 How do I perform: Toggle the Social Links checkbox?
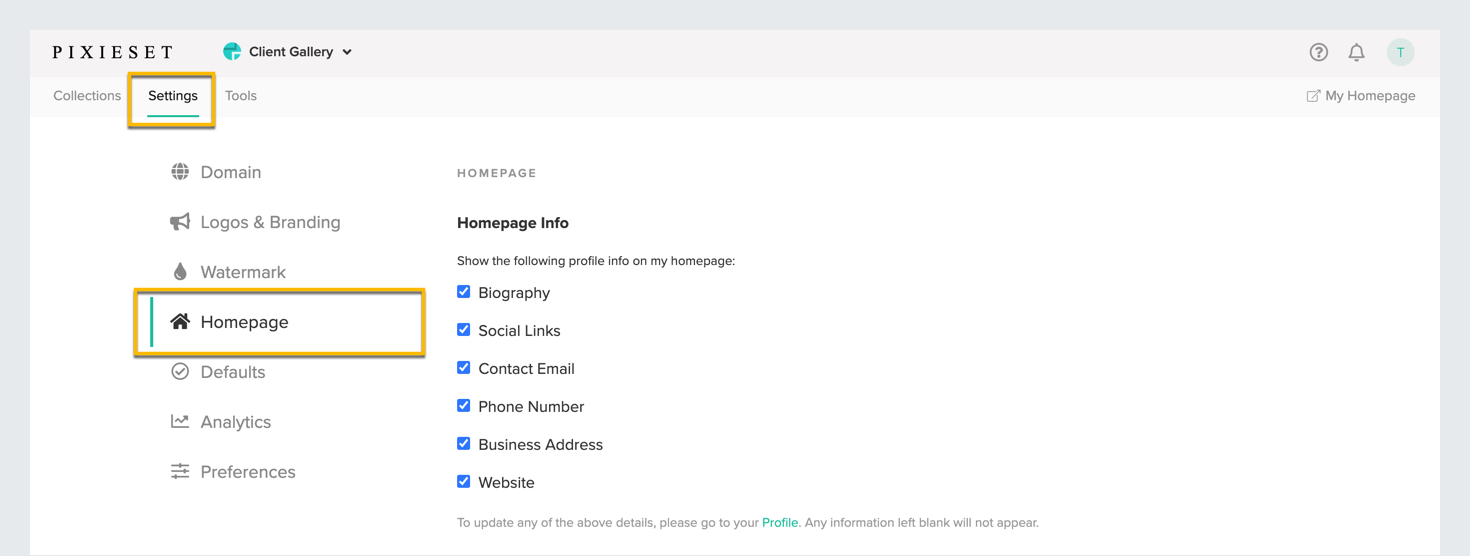click(x=464, y=330)
